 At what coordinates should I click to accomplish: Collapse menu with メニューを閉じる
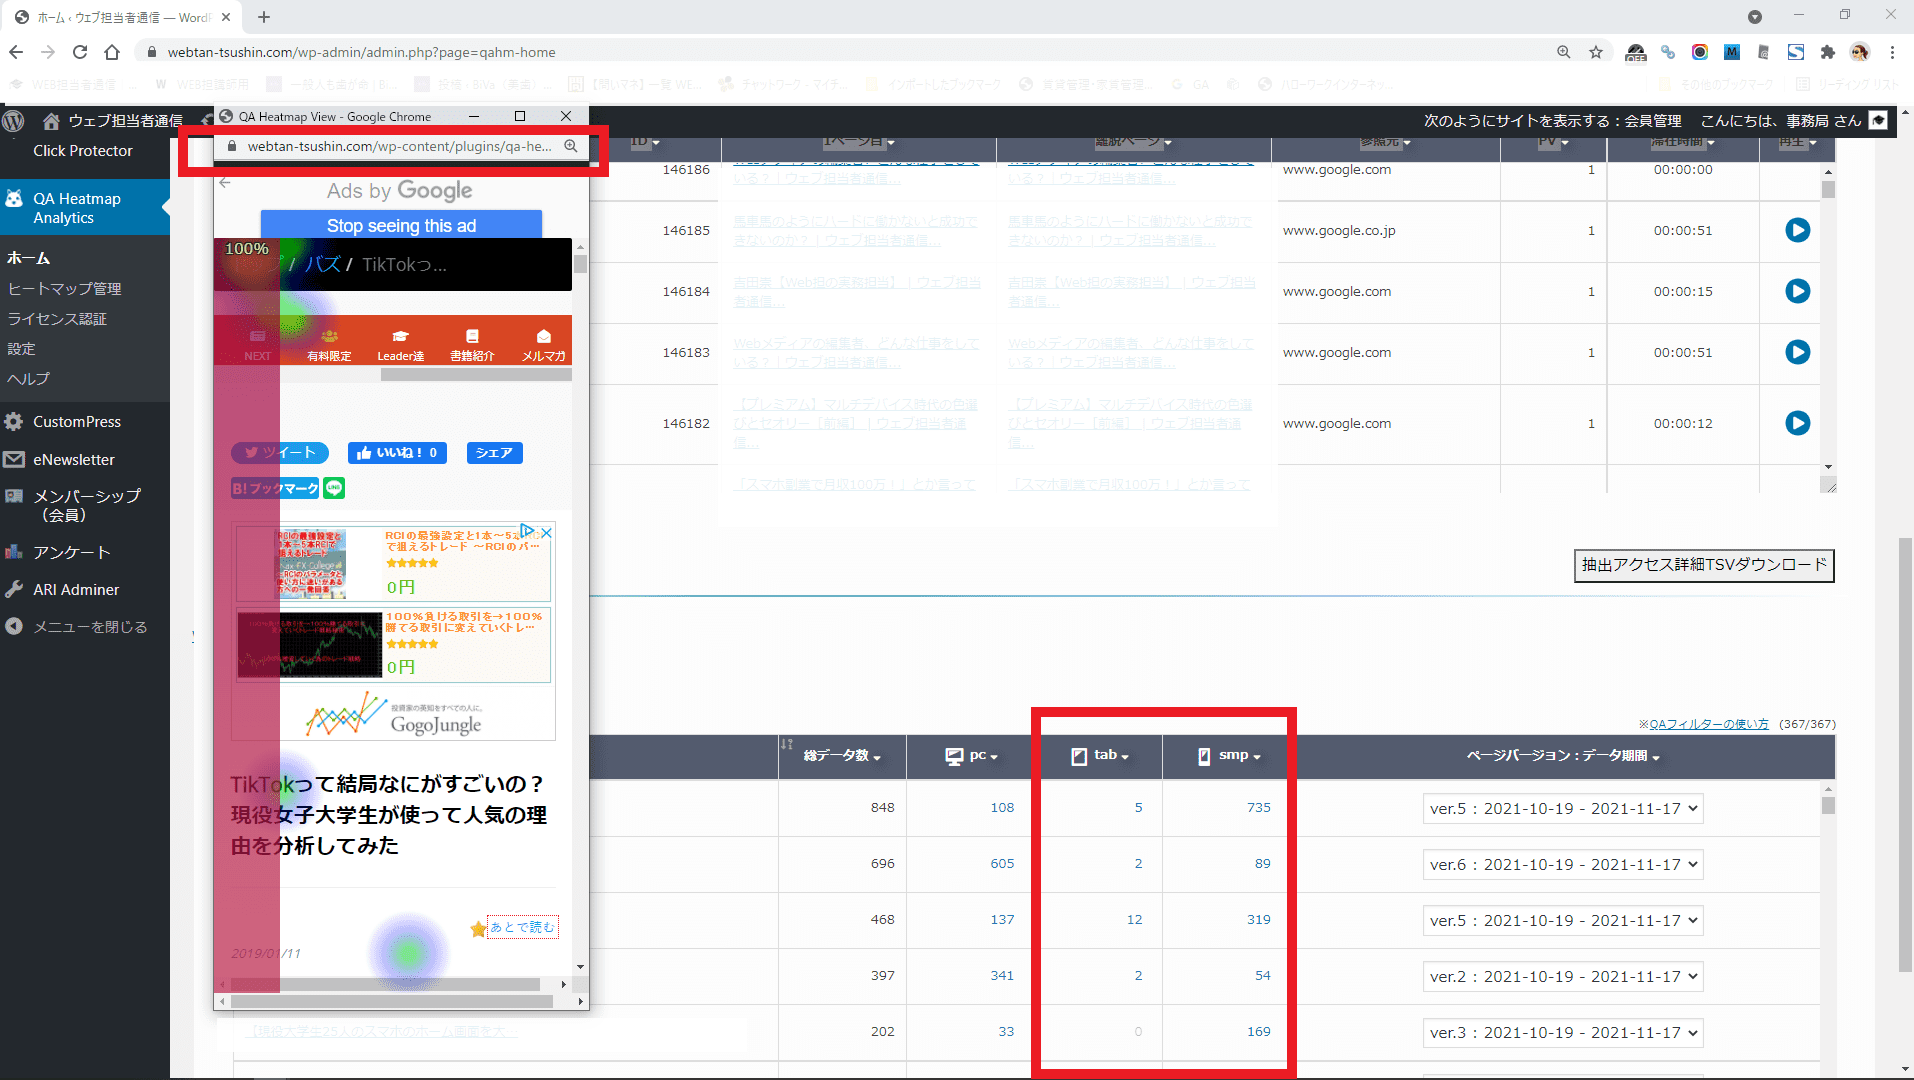click(90, 627)
